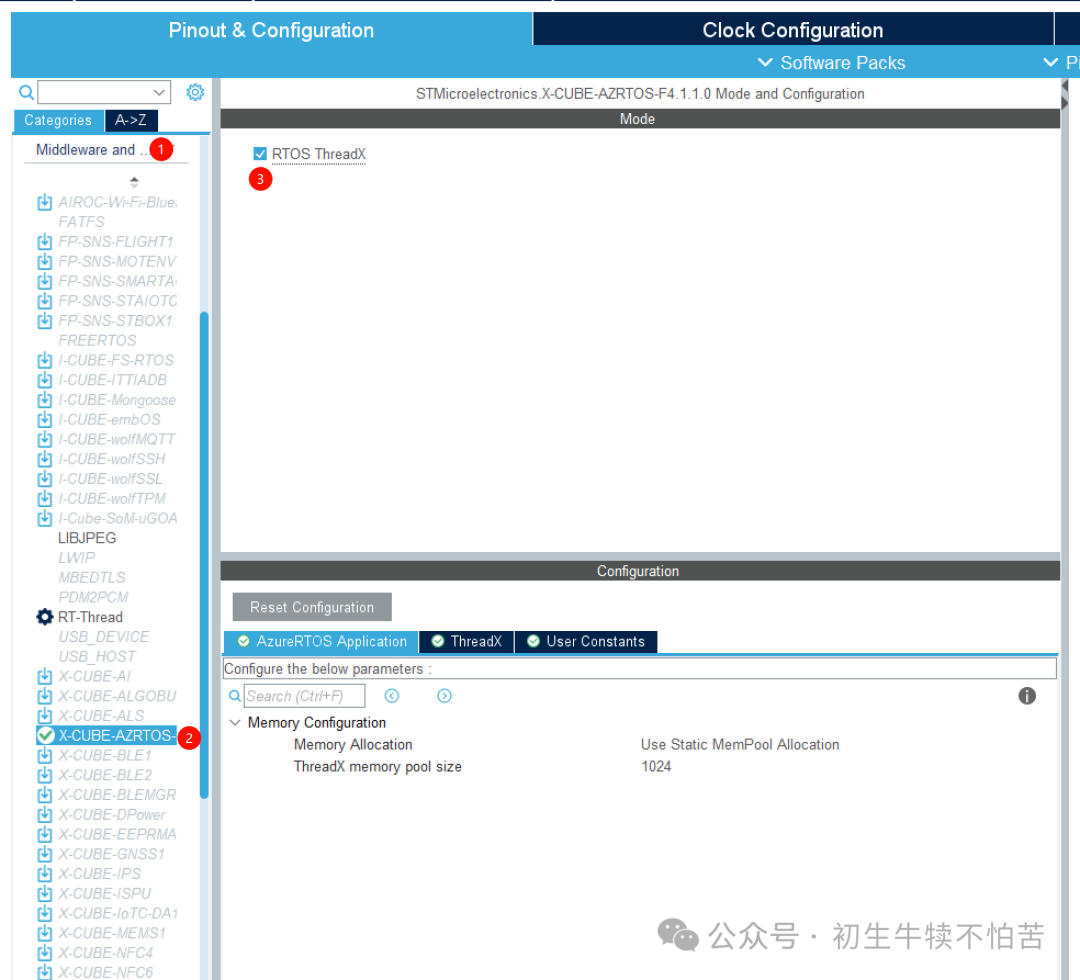Uncheck the RTOS ThreadX checkbox
This screenshot has height=980, width=1080.
260,154
